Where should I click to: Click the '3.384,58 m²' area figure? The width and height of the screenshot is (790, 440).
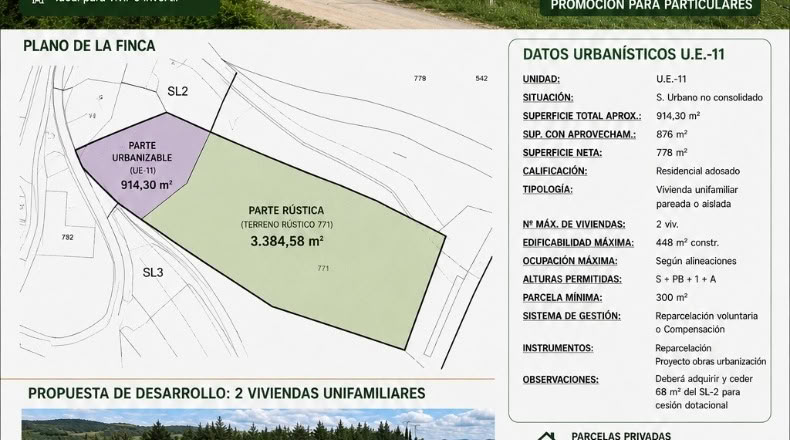[287, 241]
